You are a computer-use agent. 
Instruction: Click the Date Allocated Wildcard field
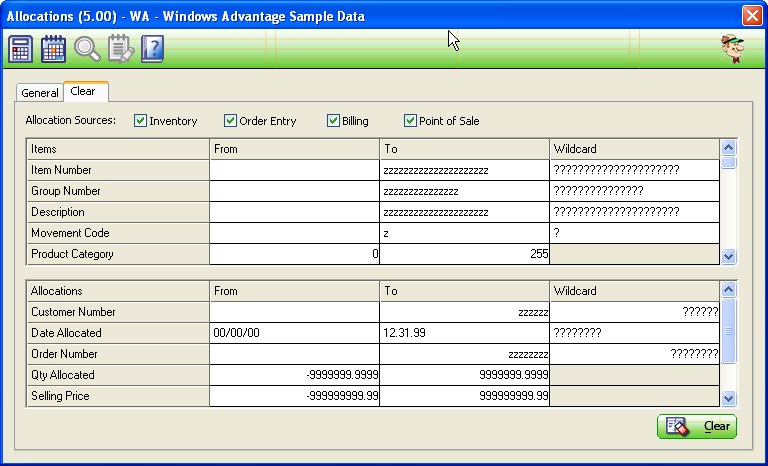634,333
